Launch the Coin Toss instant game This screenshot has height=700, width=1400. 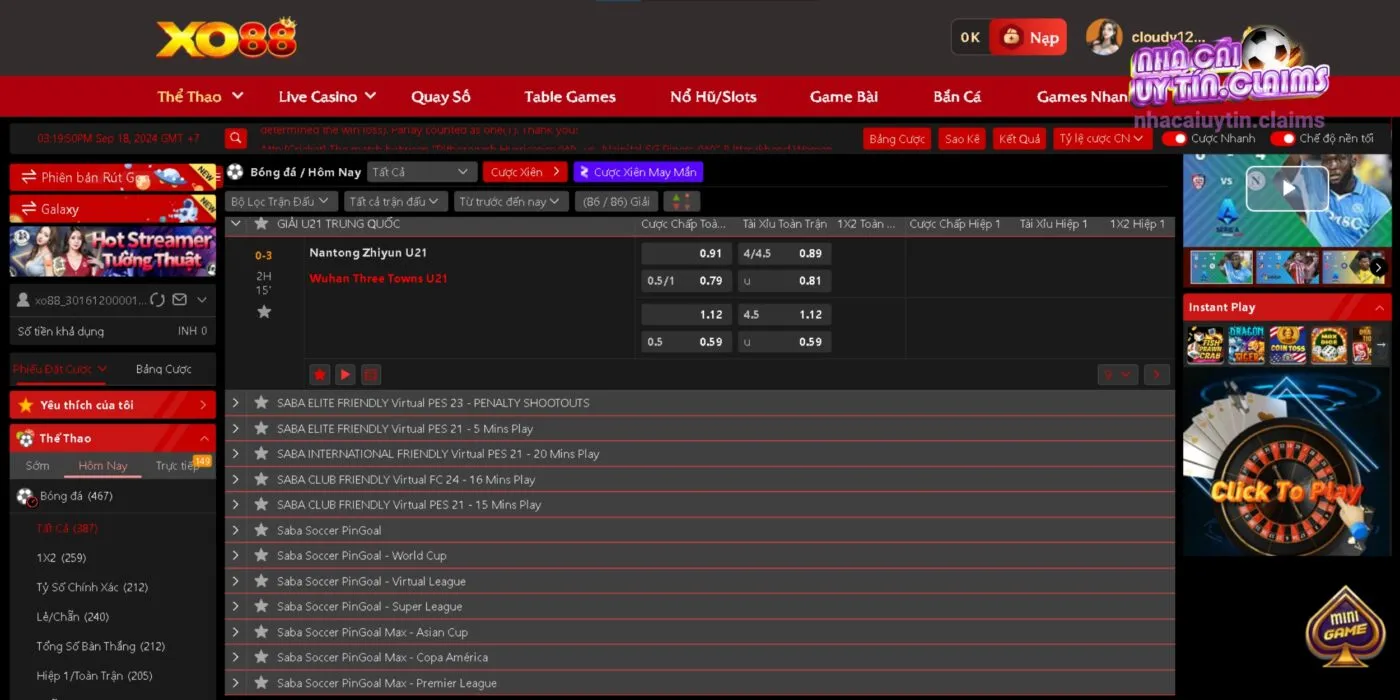1287,345
